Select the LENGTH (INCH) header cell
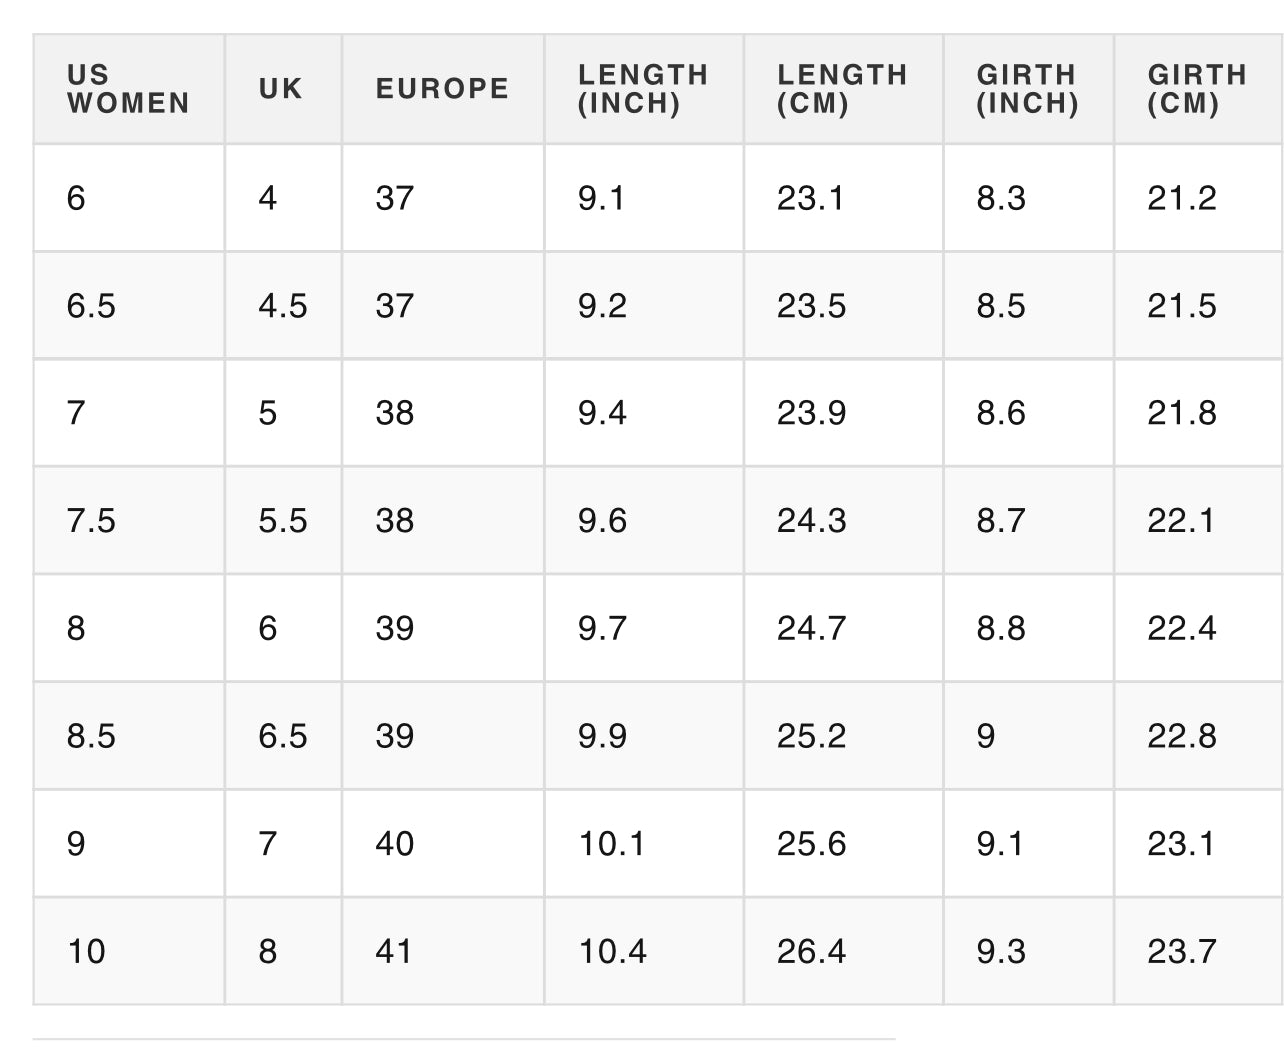The width and height of the screenshot is (1284, 1053). [x=644, y=89]
